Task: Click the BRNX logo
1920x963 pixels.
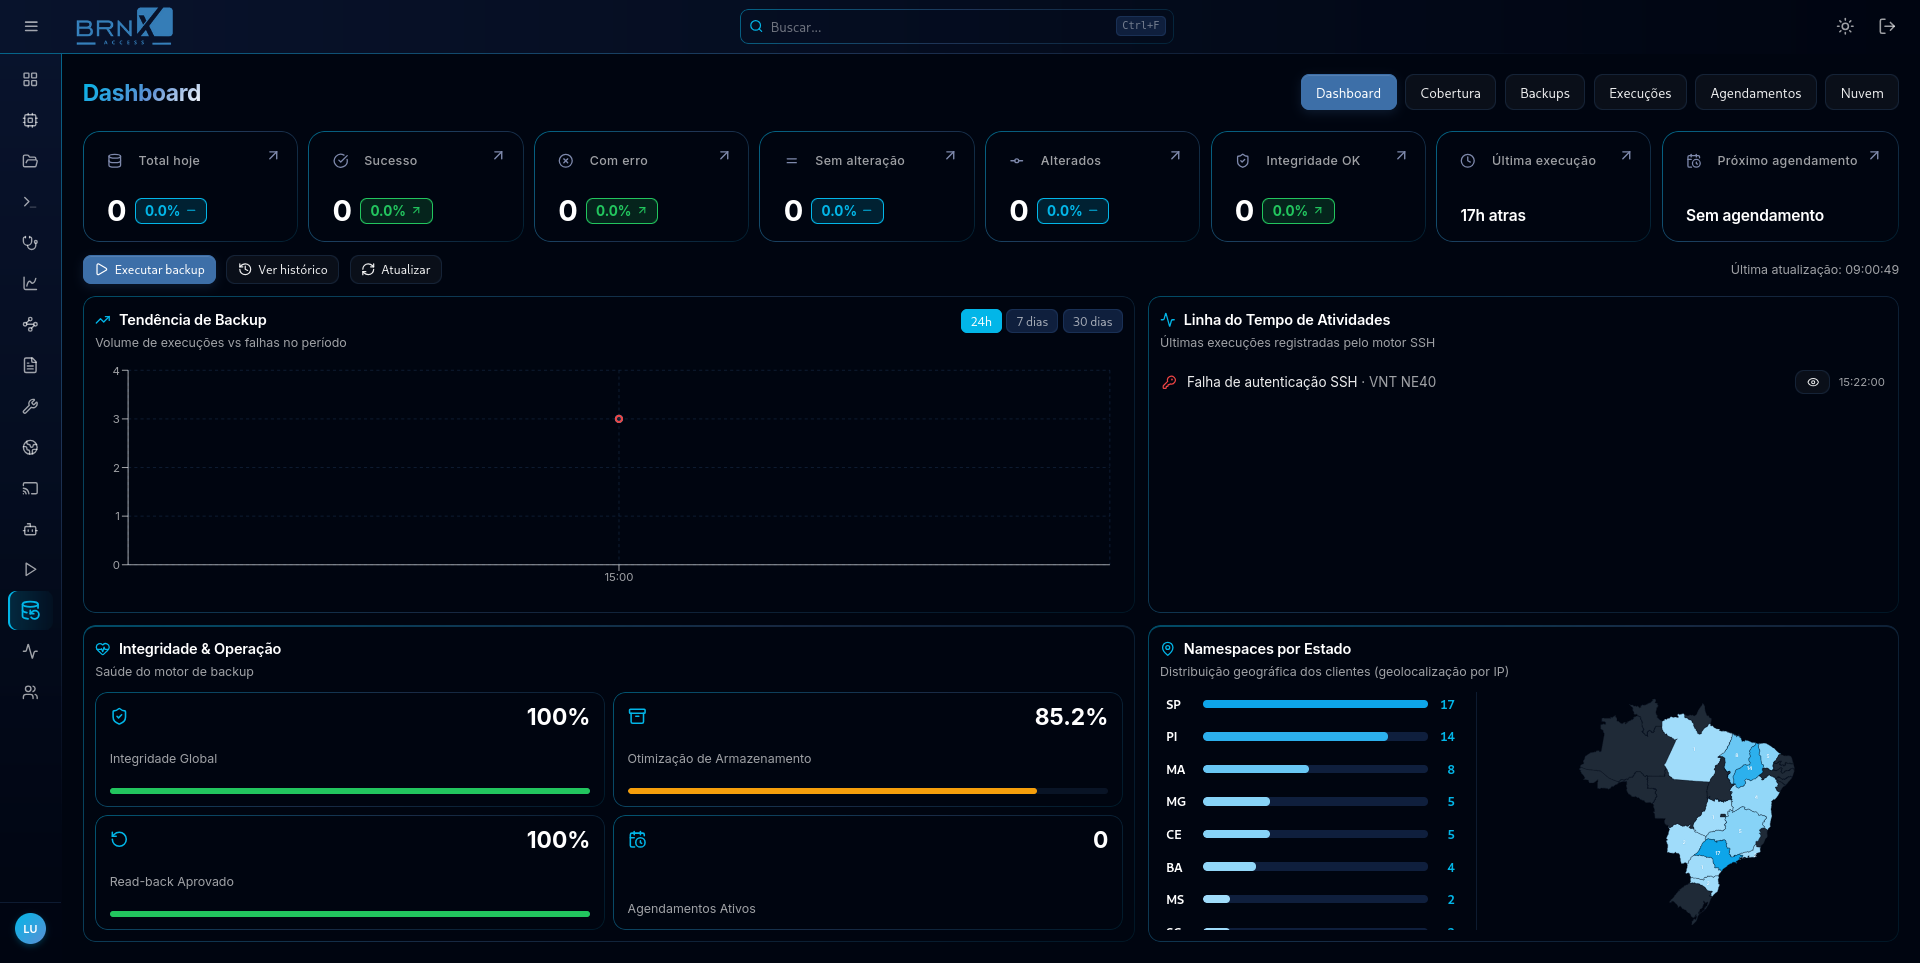Action: 124,26
